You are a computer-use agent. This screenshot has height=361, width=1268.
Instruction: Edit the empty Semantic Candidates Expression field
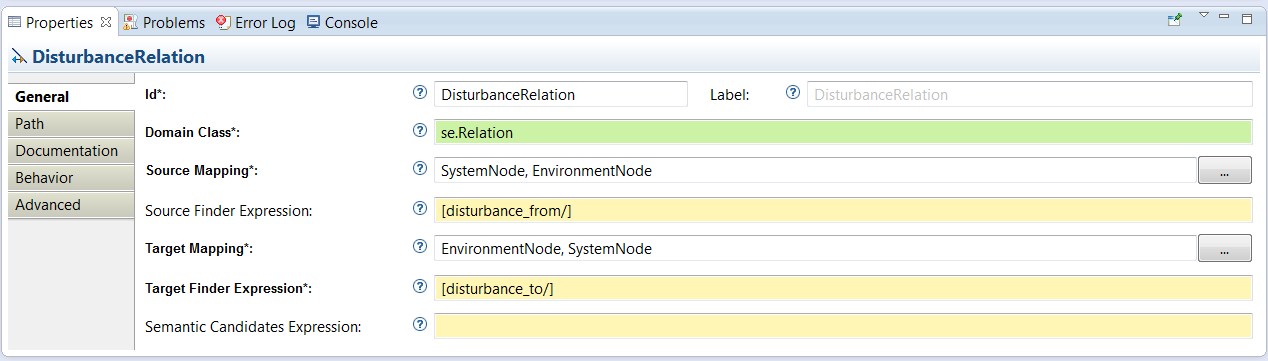[x=843, y=326]
